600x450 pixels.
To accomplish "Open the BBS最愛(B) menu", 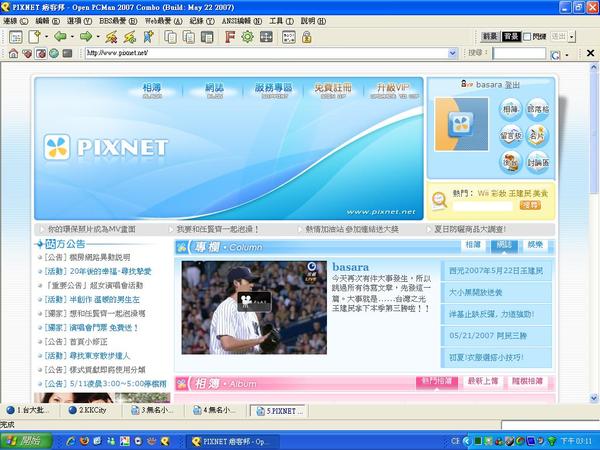I will tap(118, 21).
